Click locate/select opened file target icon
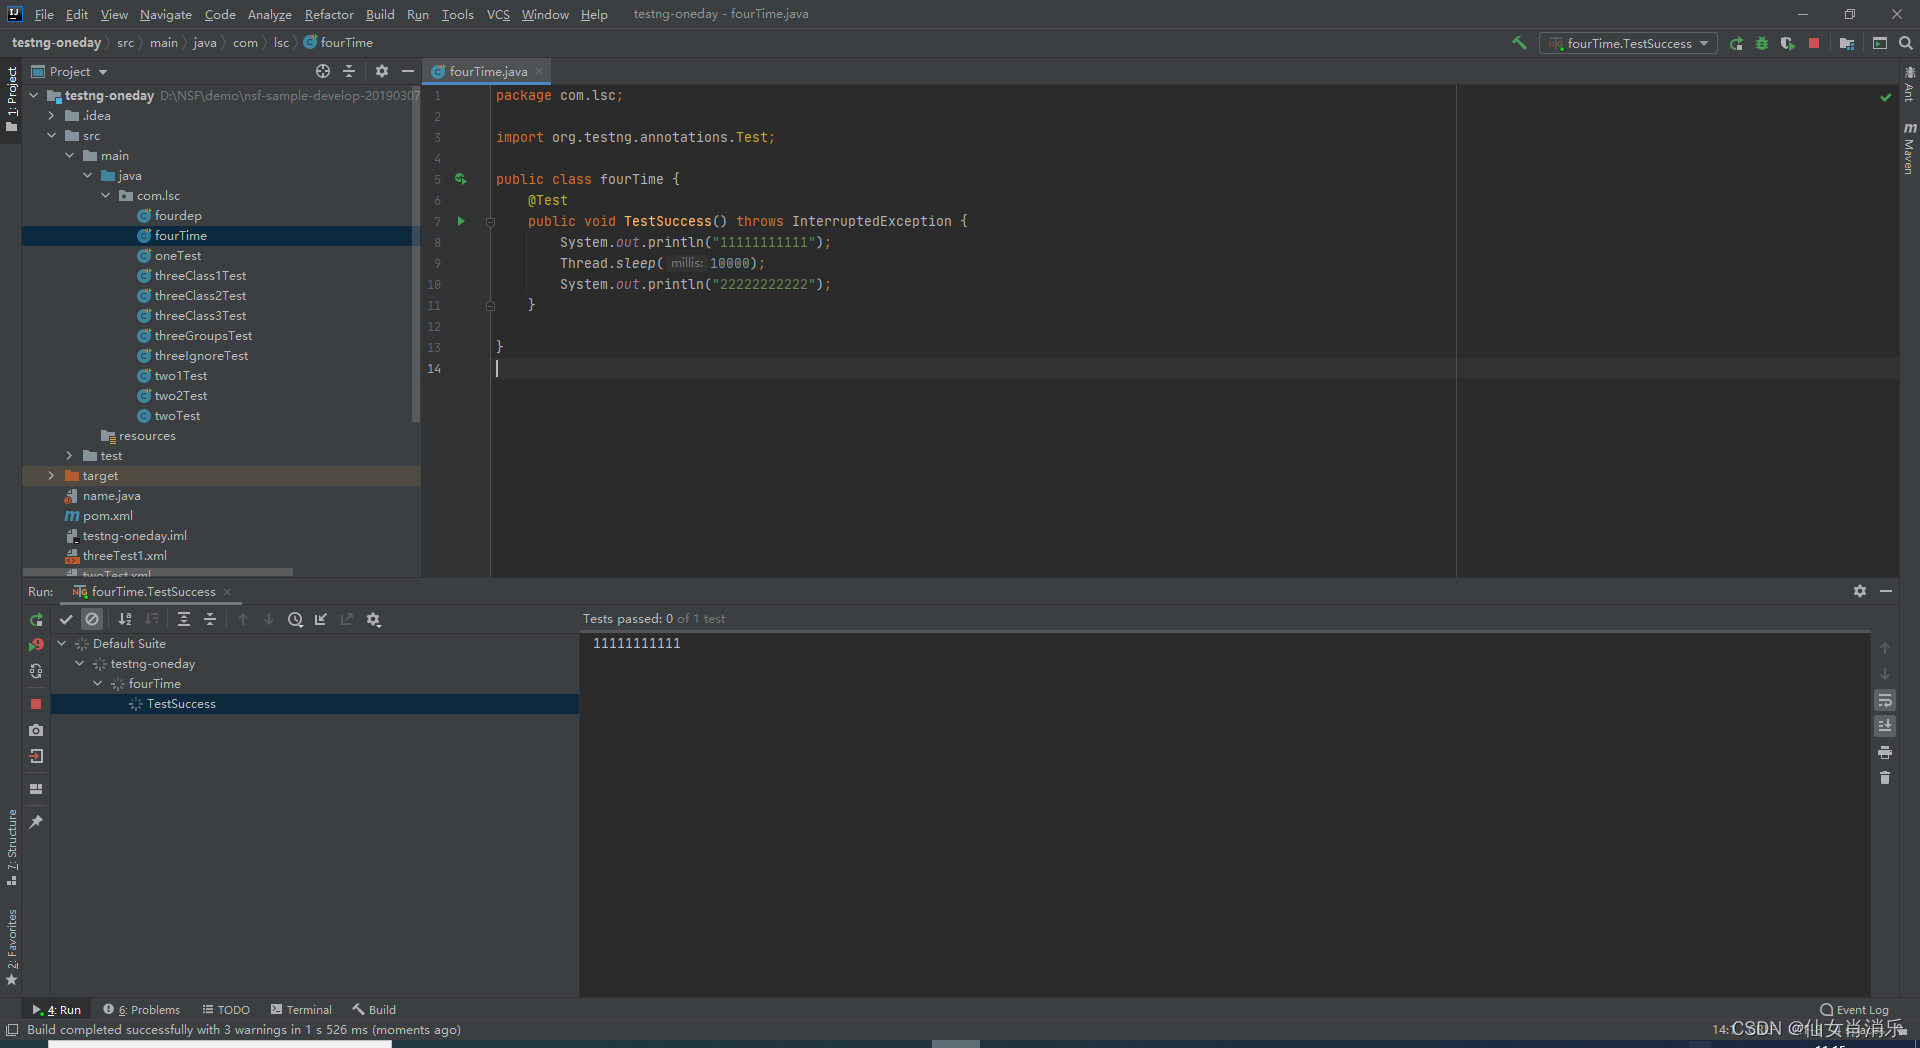This screenshot has height=1048, width=1920. [x=323, y=71]
